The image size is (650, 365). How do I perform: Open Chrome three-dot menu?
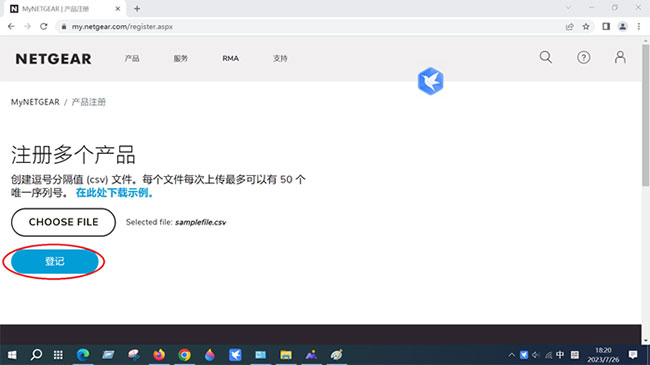(639, 27)
